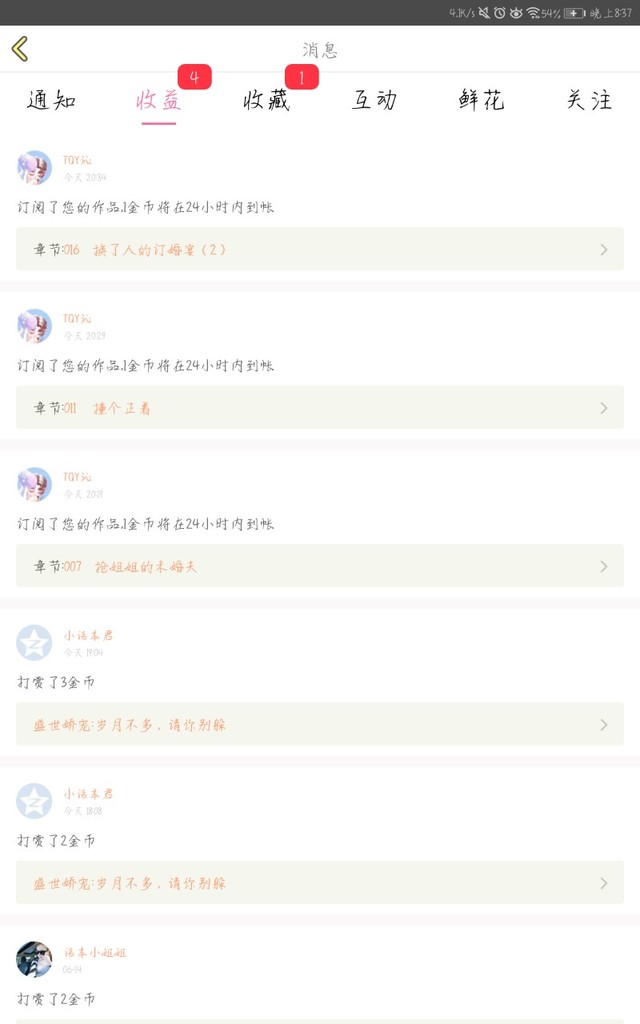Expand chevron on chapter 016 row
This screenshot has height=1024, width=640.
click(x=604, y=250)
